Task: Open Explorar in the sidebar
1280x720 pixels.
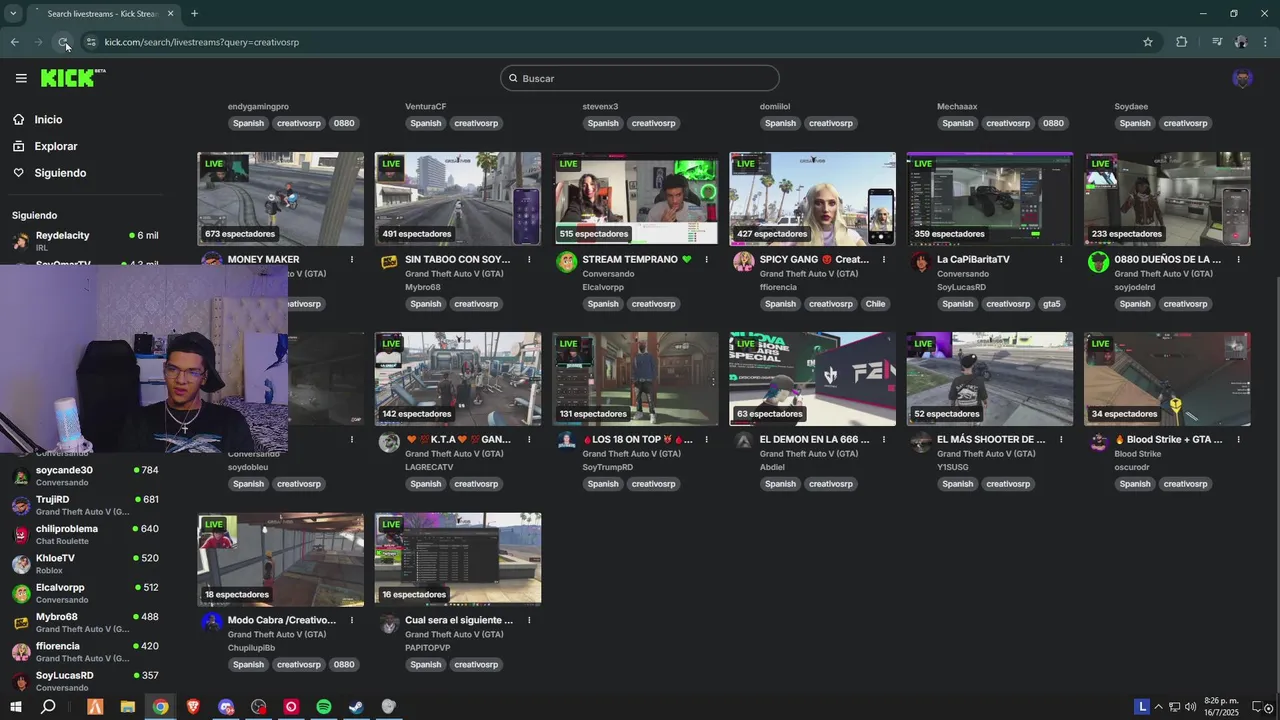Action: pyautogui.click(x=55, y=146)
